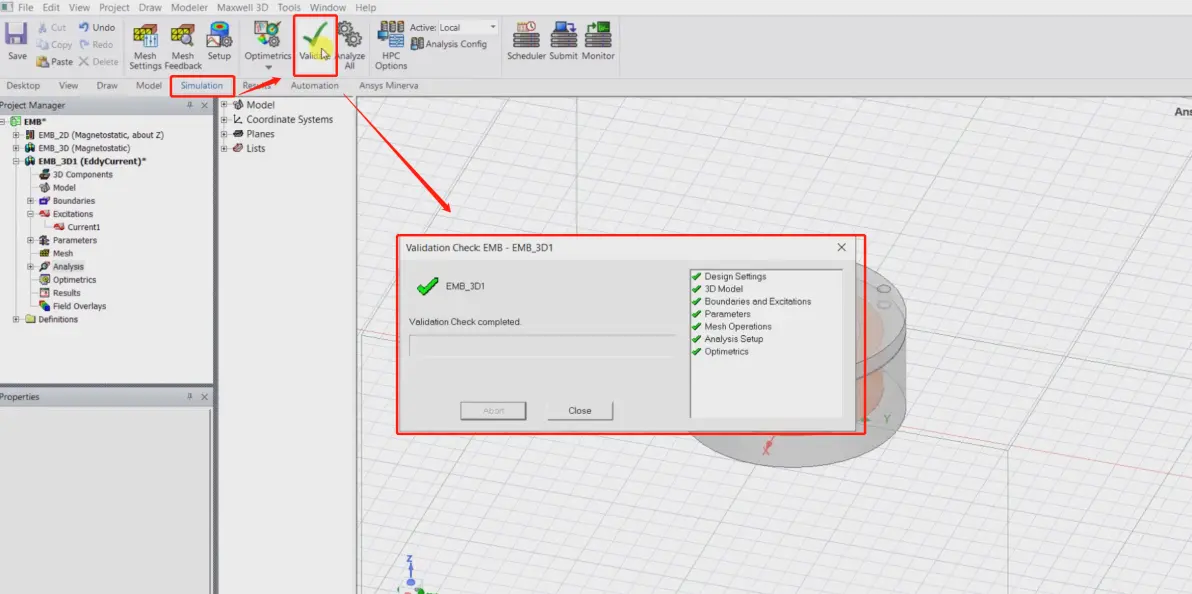Pin the Properties panel

tap(190, 397)
